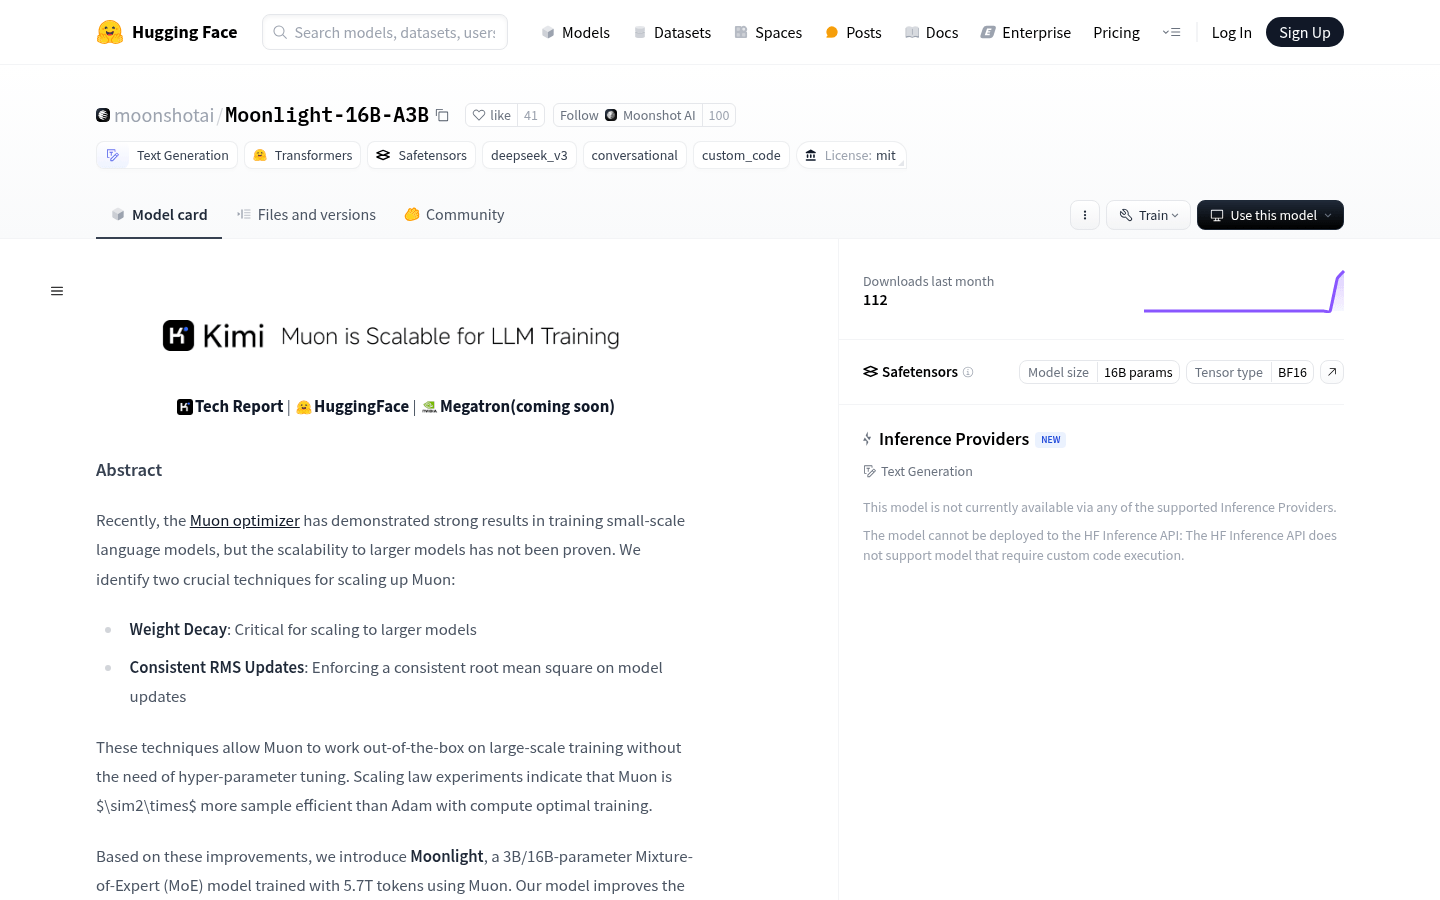Screen dimensions: 1440x900
Task: Open Posts
Action: (x=853, y=32)
